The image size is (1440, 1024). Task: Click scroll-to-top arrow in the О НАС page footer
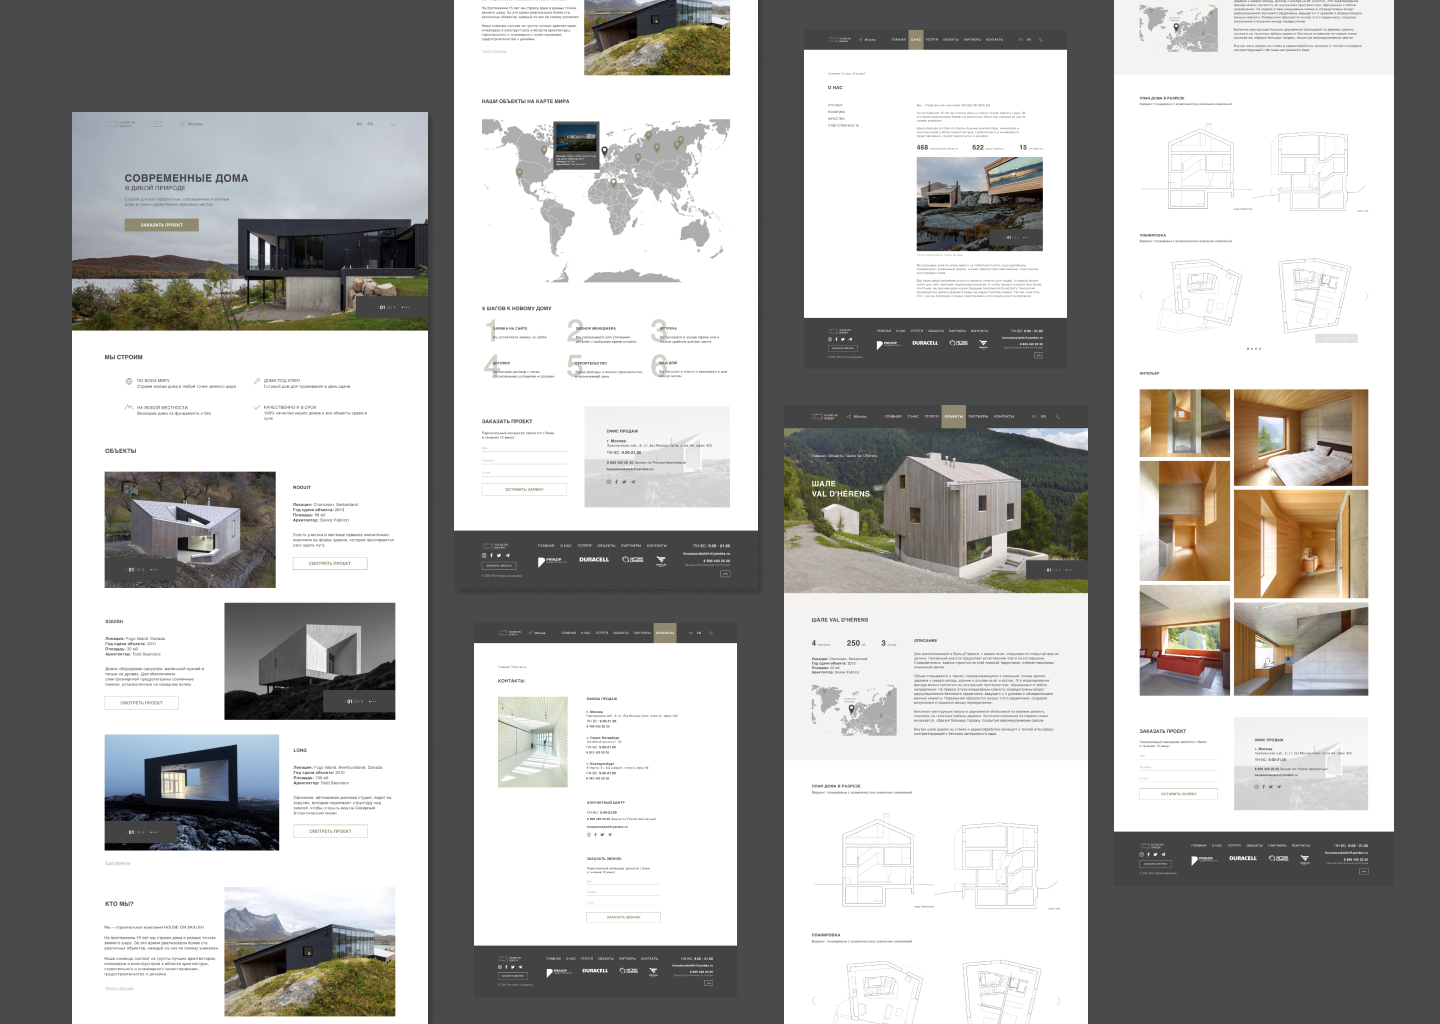click(1039, 355)
